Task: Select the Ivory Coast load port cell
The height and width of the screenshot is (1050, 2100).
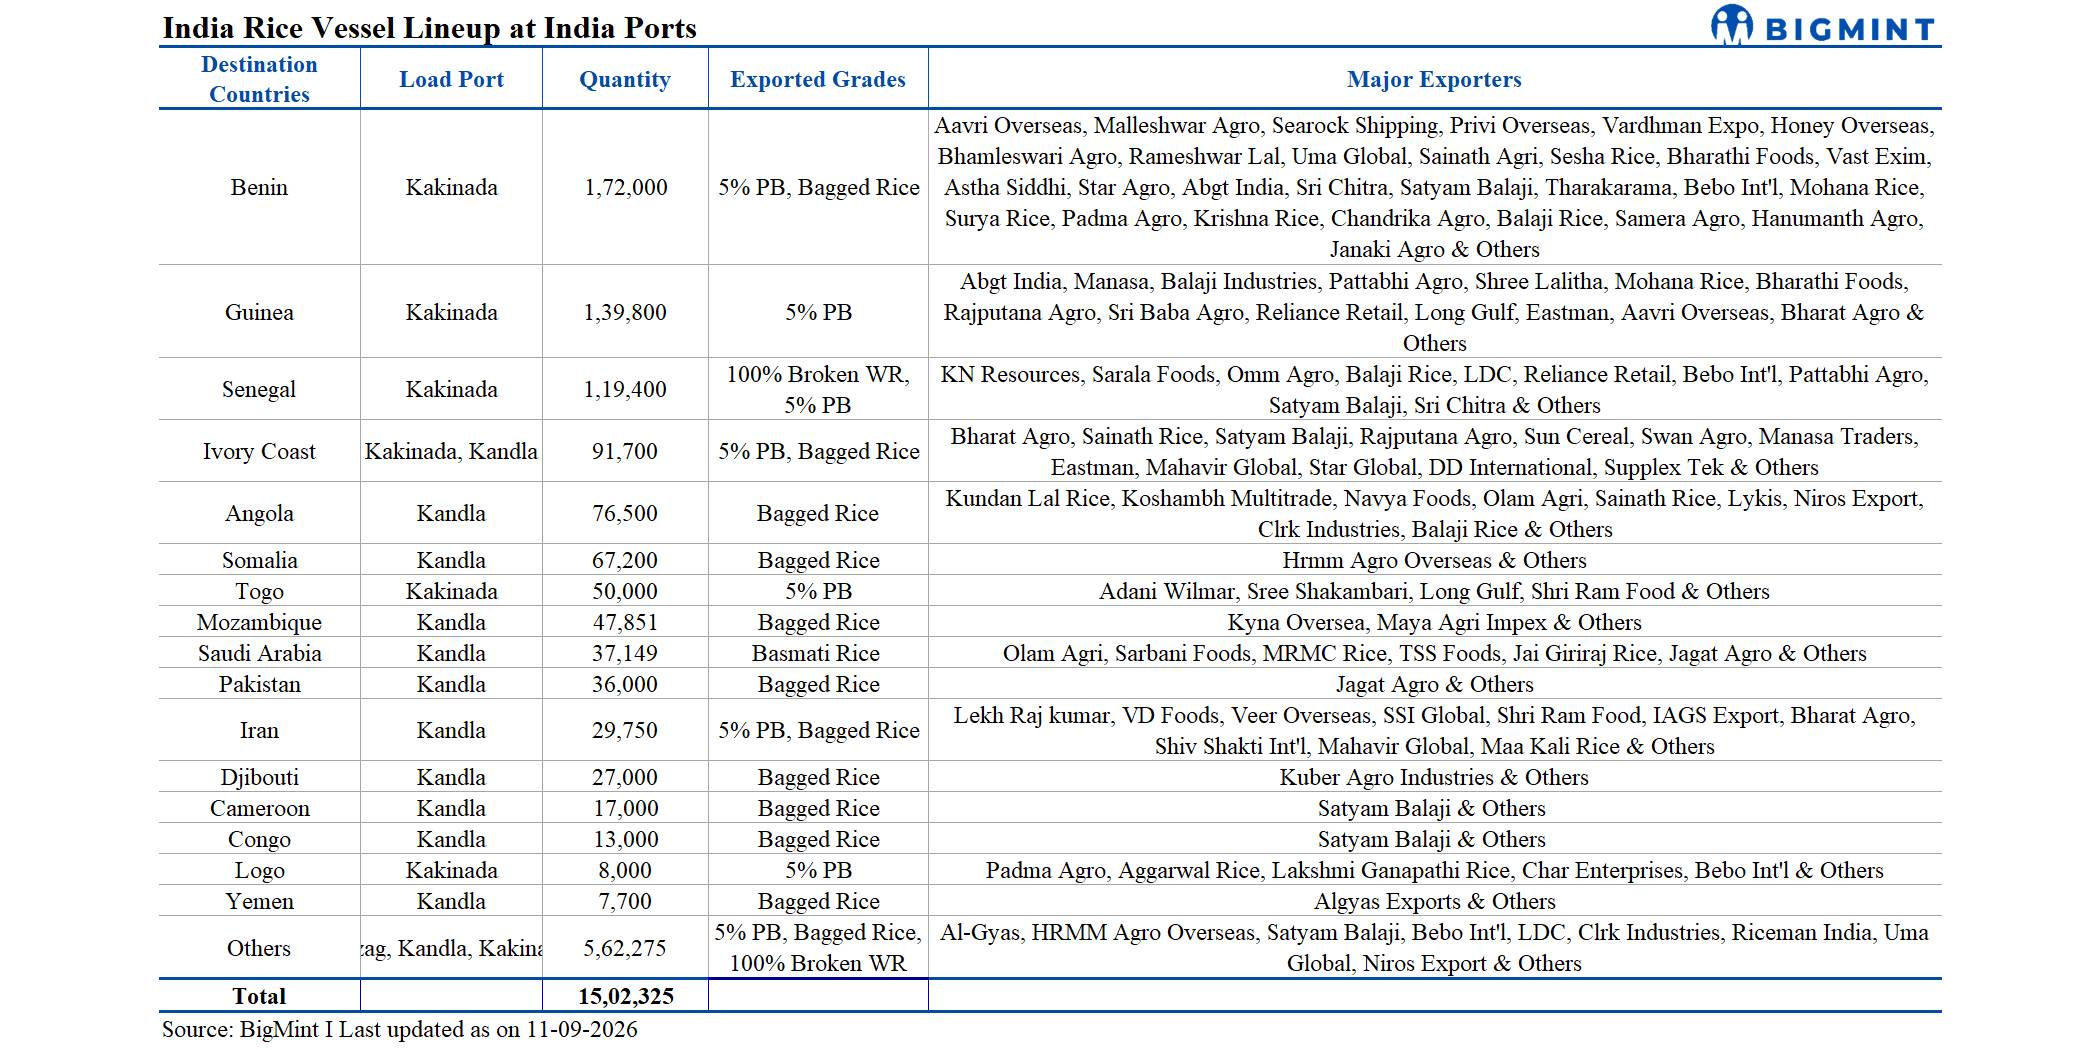Action: [x=451, y=451]
